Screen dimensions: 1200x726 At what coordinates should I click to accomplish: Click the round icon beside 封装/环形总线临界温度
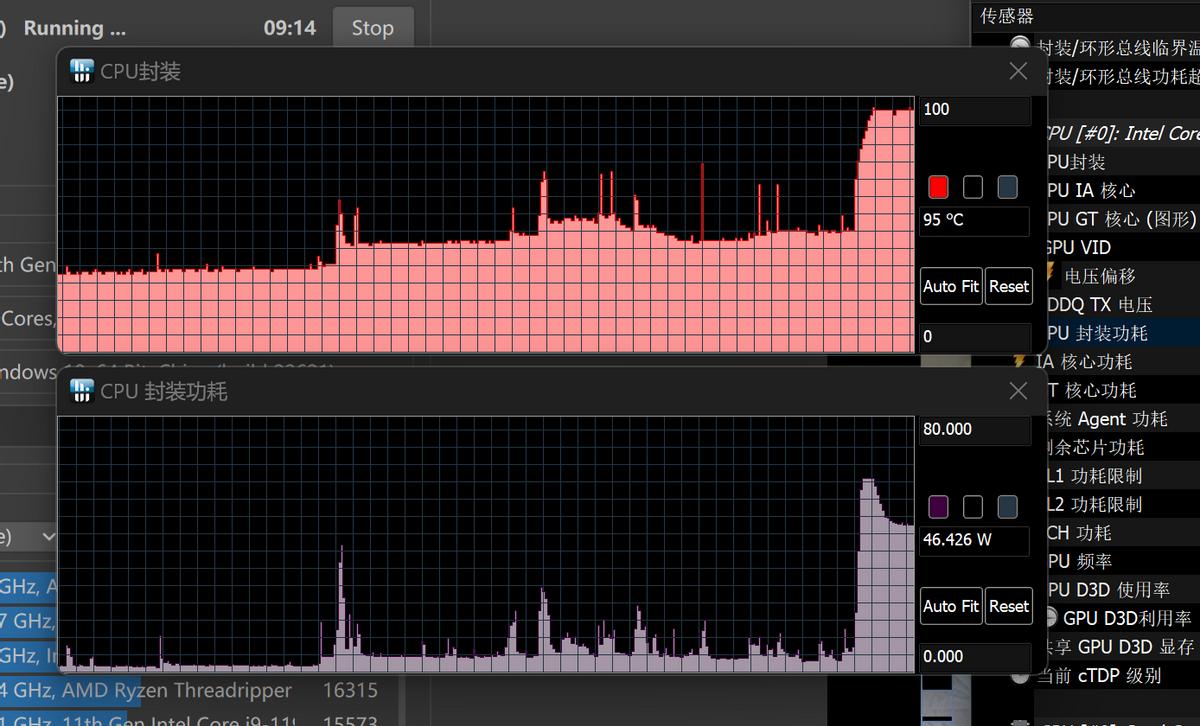point(1020,46)
